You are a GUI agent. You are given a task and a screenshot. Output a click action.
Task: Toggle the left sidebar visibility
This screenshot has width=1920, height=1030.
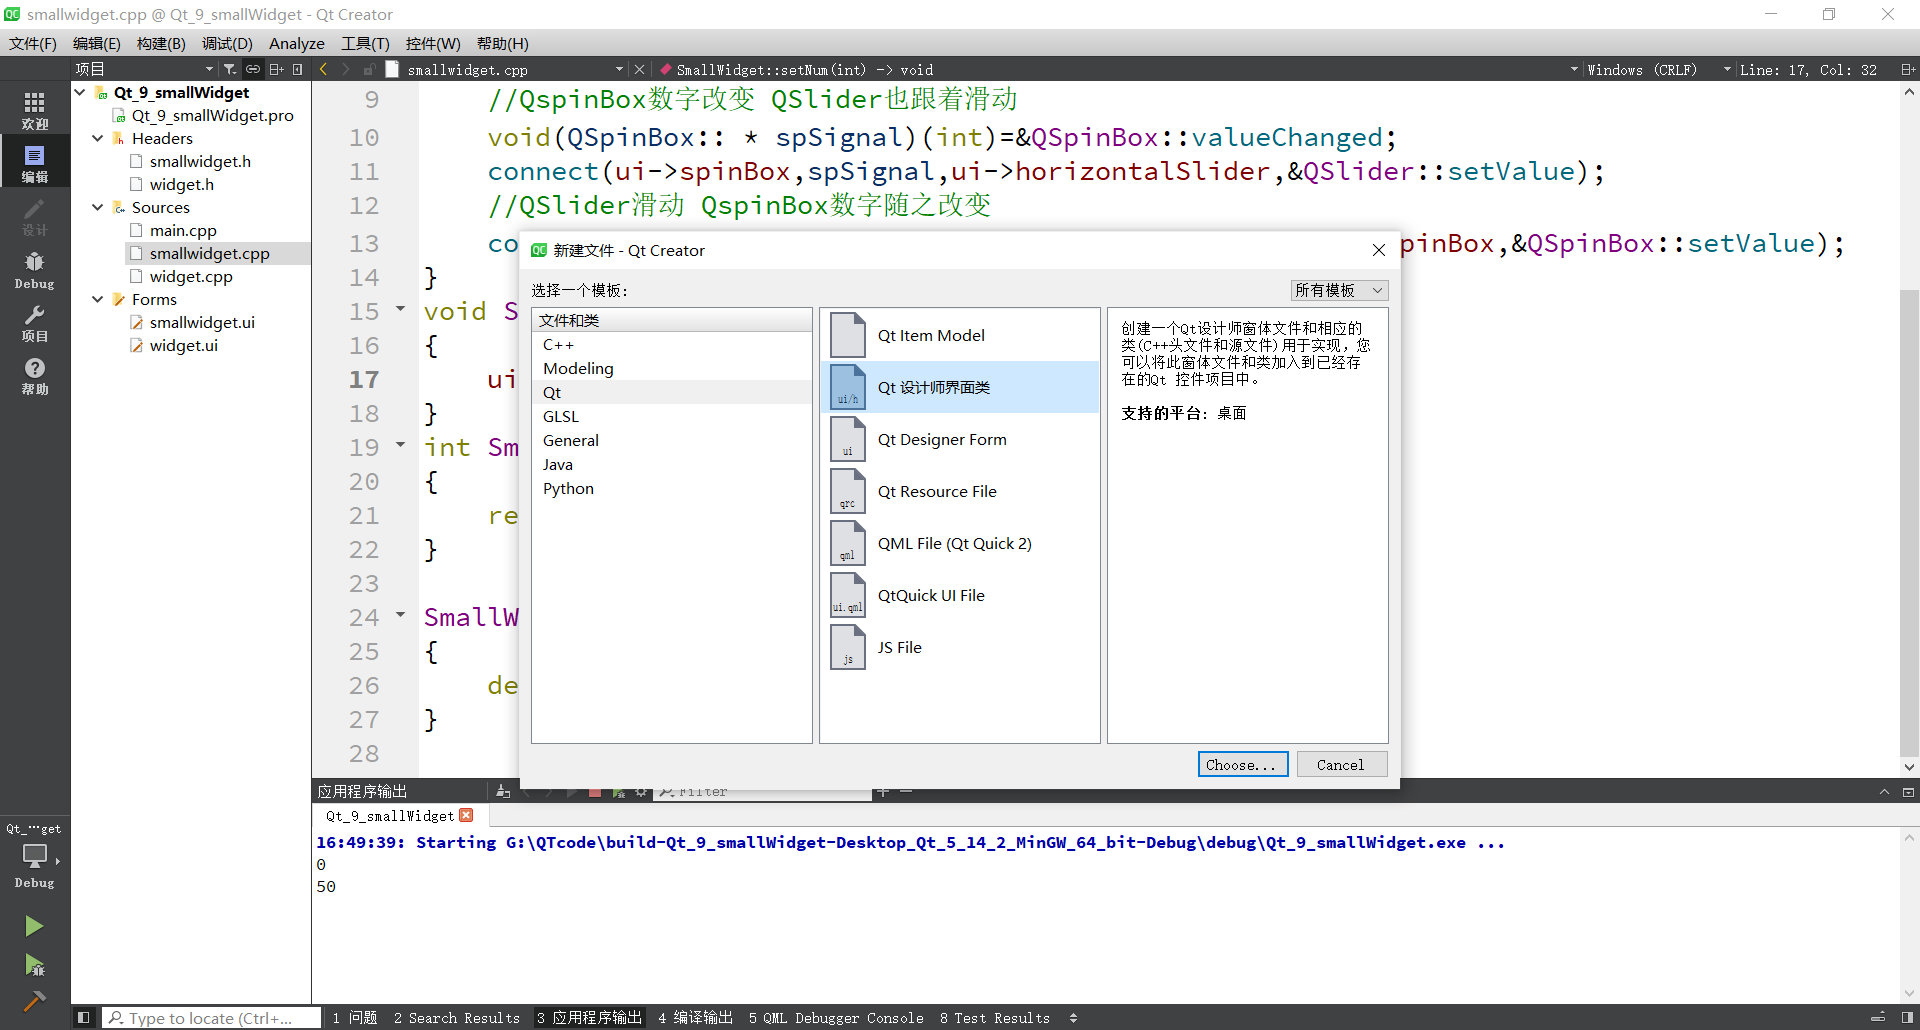pos(84,1018)
